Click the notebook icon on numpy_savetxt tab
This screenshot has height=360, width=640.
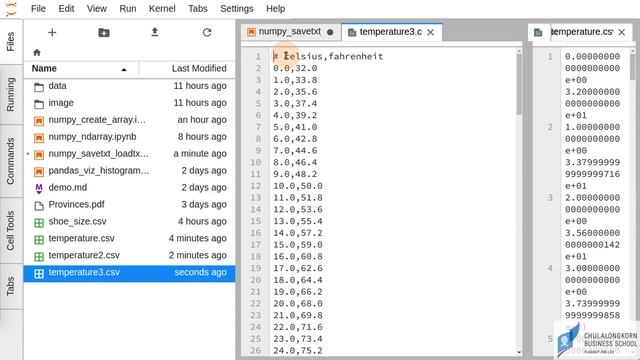point(251,32)
